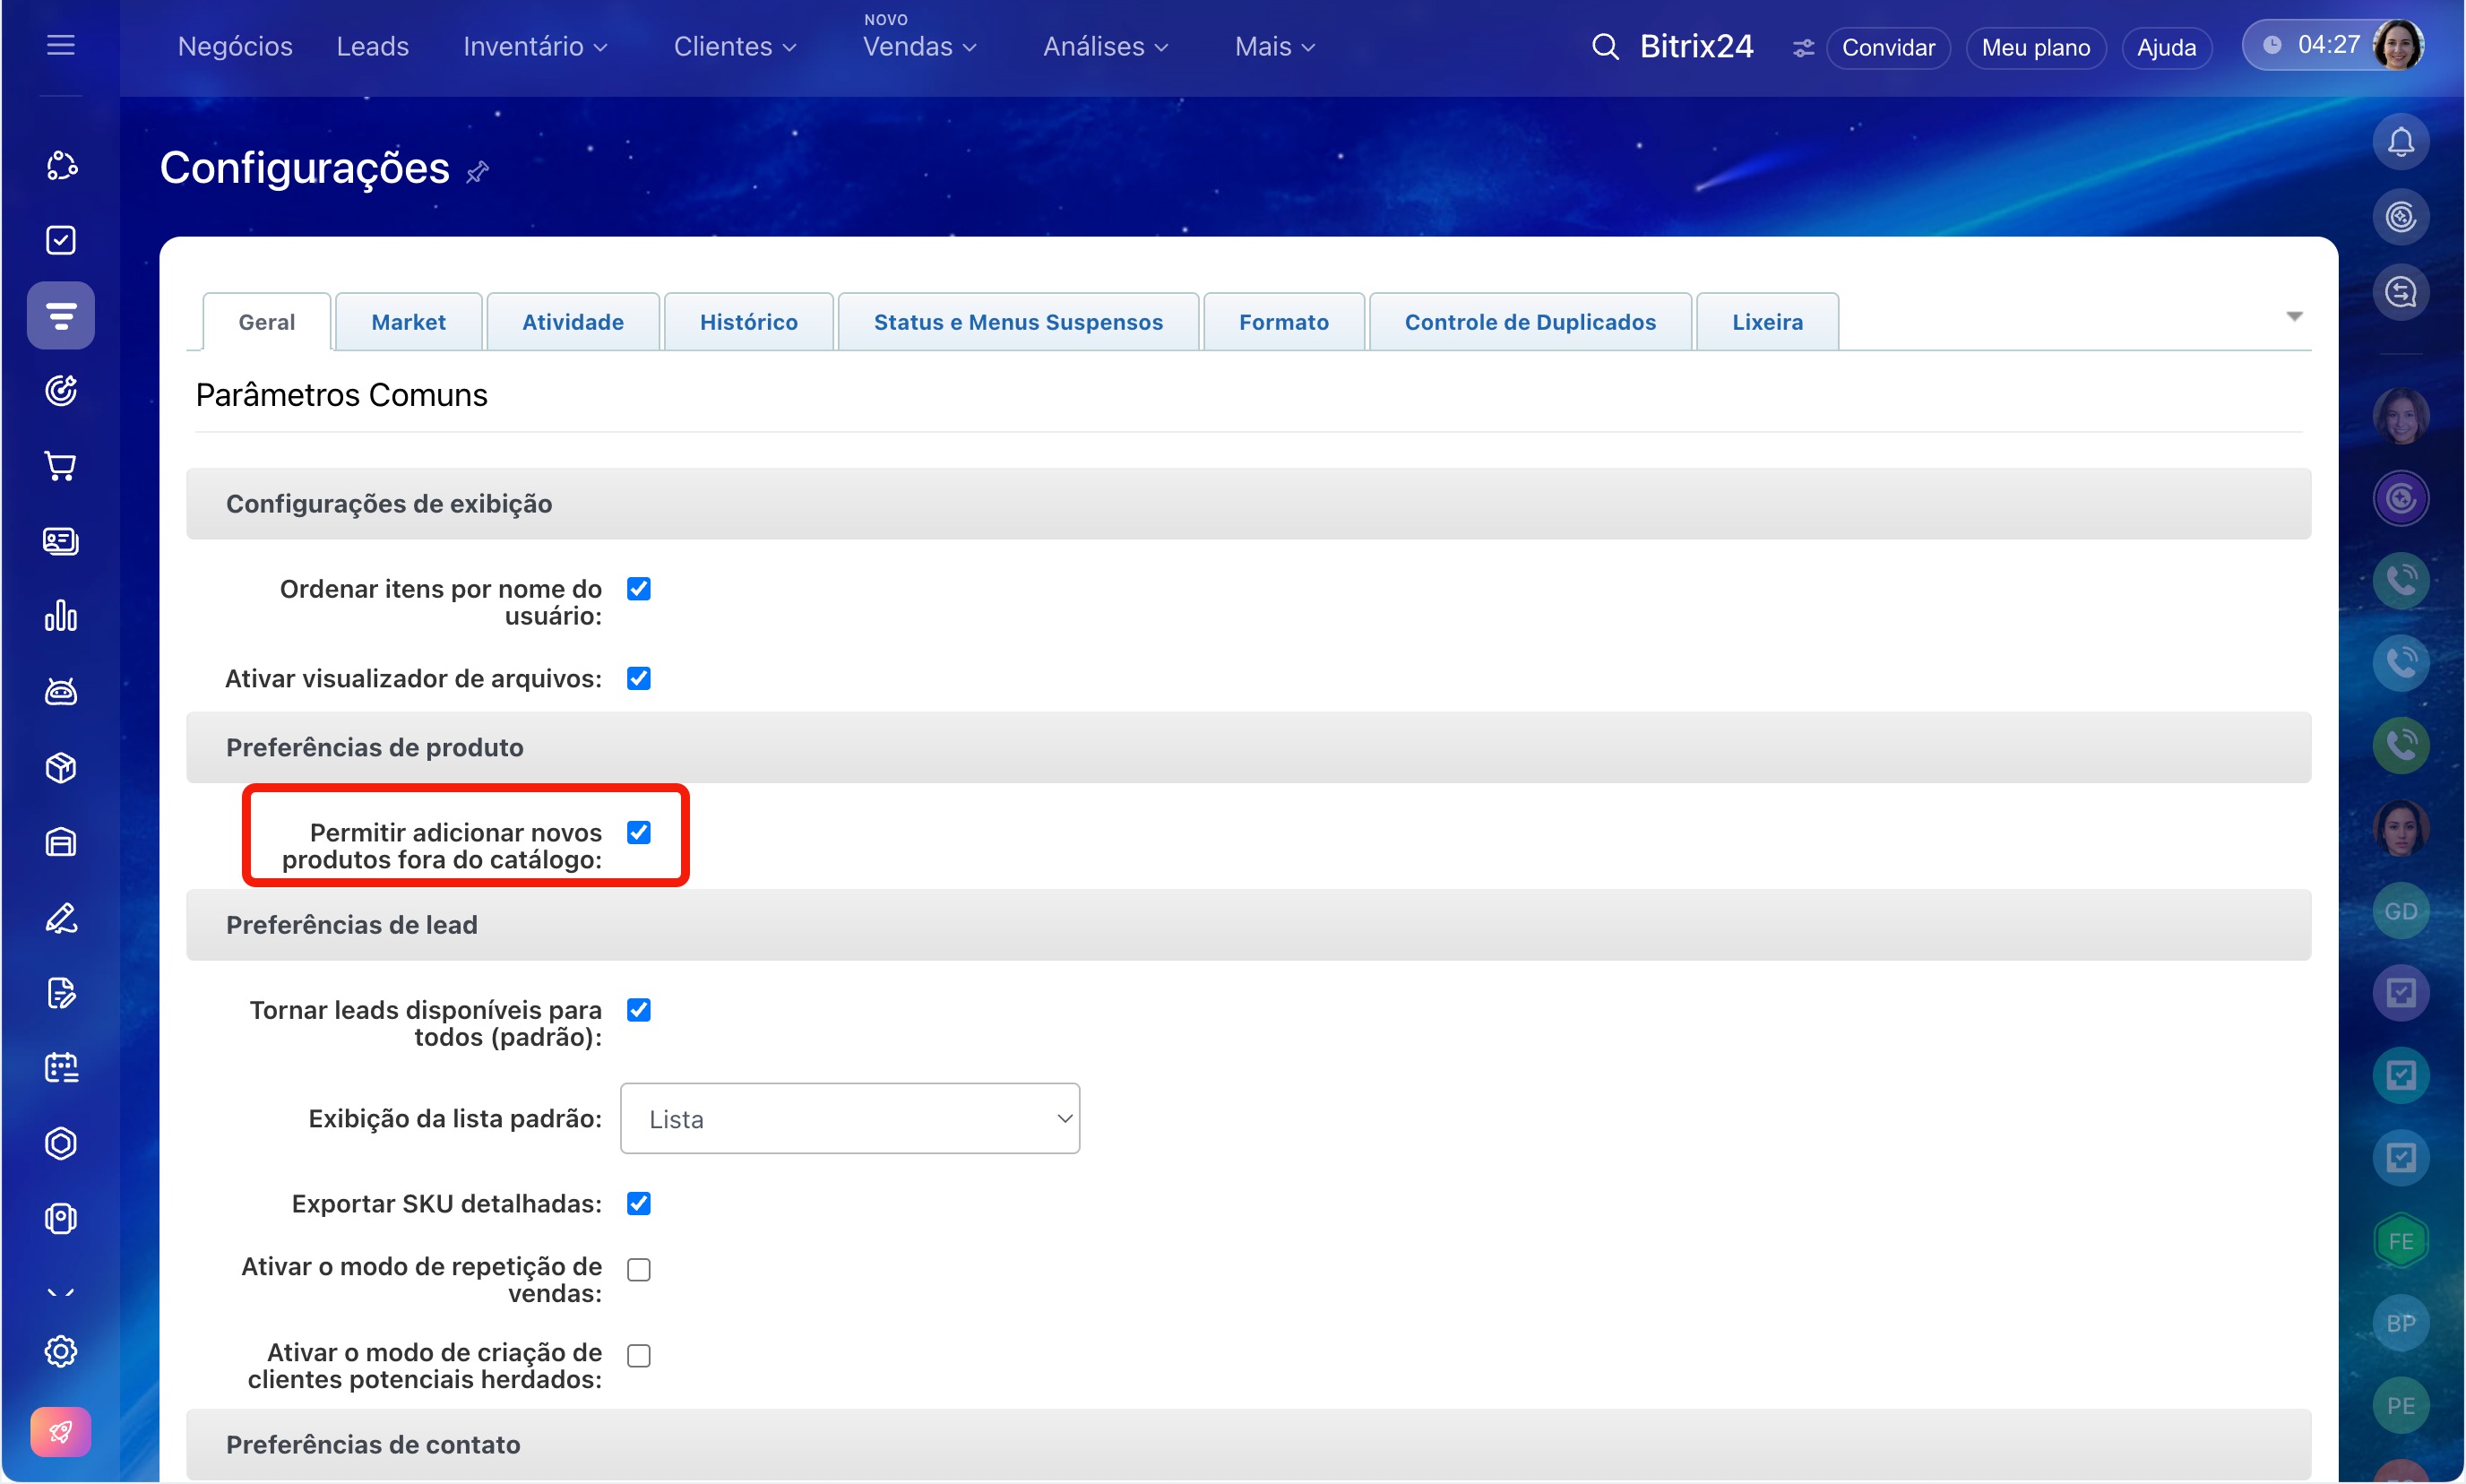Open the tasks checkmark sidebar icon
The width and height of the screenshot is (2466, 1484).
(x=60, y=240)
